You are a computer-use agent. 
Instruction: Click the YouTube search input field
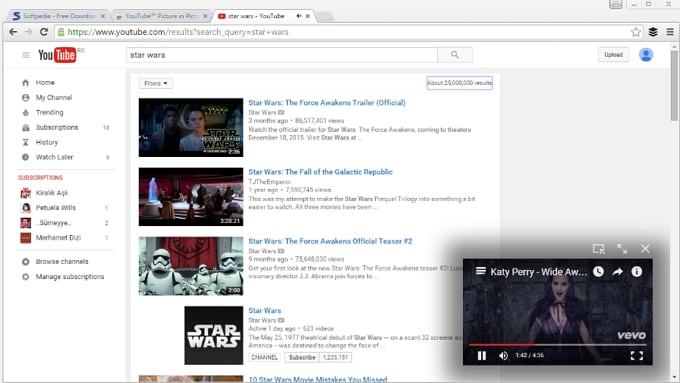(282, 55)
